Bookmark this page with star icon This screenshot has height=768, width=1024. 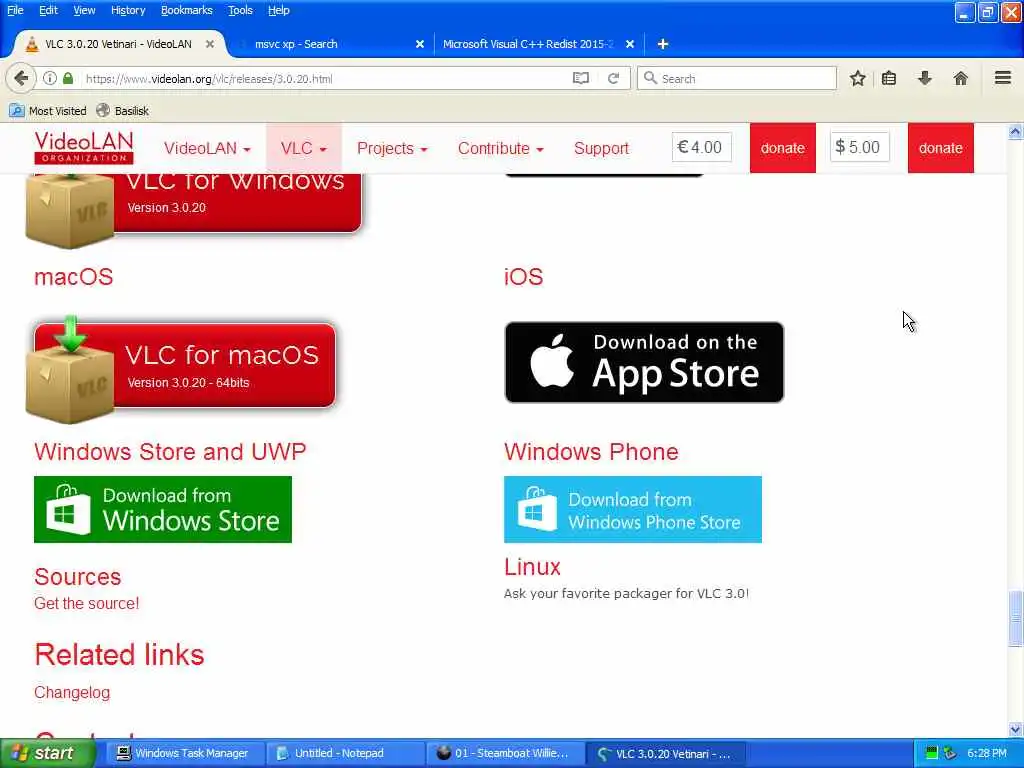tap(857, 78)
